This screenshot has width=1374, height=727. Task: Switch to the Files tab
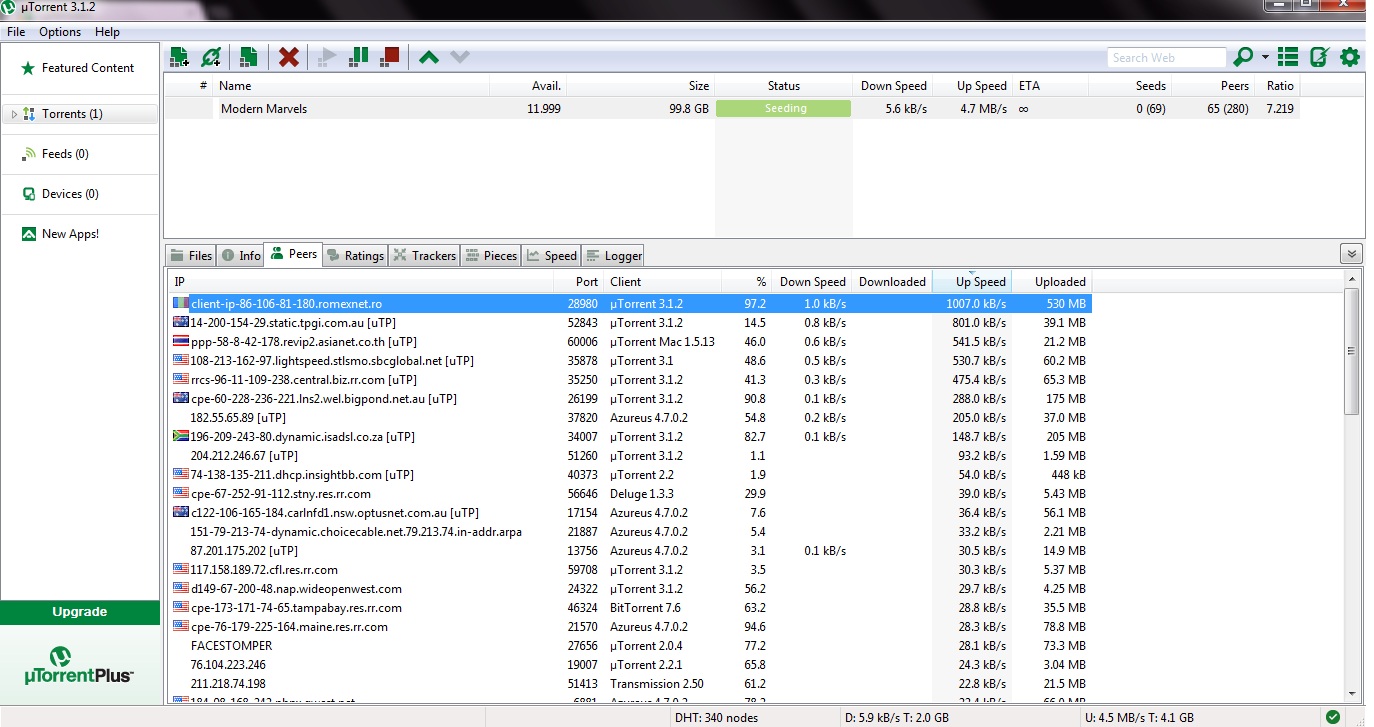(191, 256)
